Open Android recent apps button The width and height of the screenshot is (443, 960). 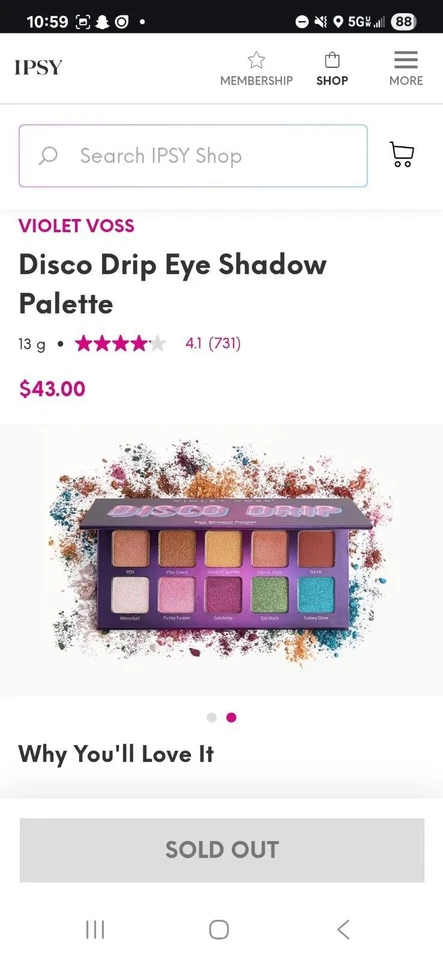tap(95, 929)
